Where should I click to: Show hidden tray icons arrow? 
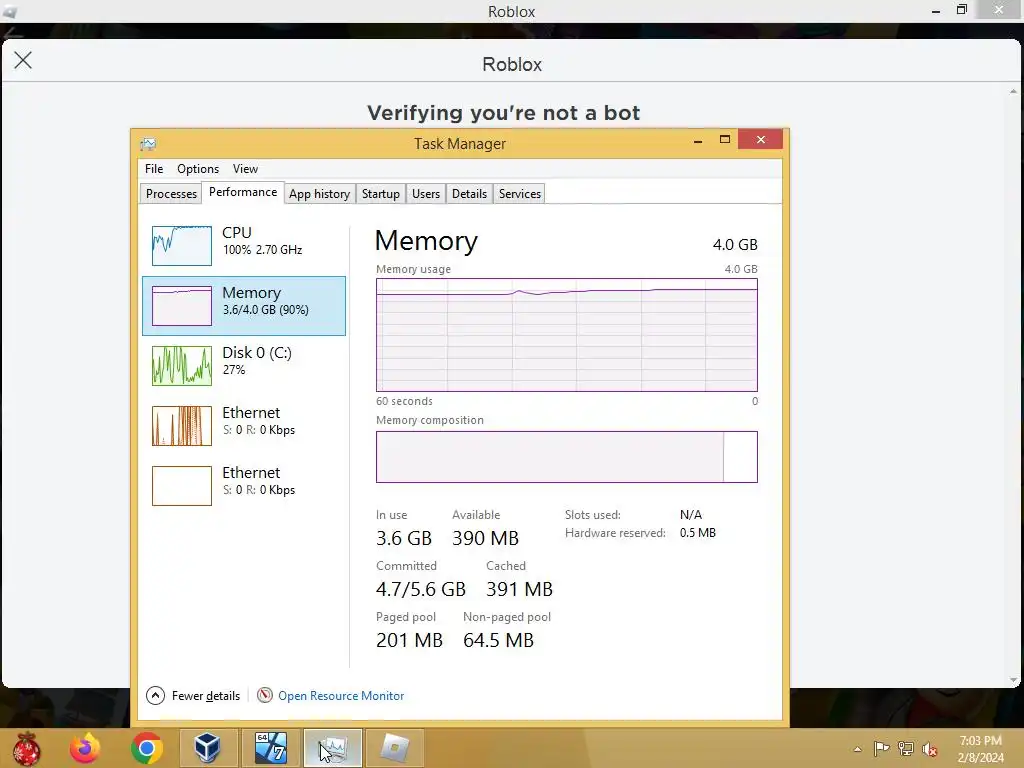click(857, 749)
